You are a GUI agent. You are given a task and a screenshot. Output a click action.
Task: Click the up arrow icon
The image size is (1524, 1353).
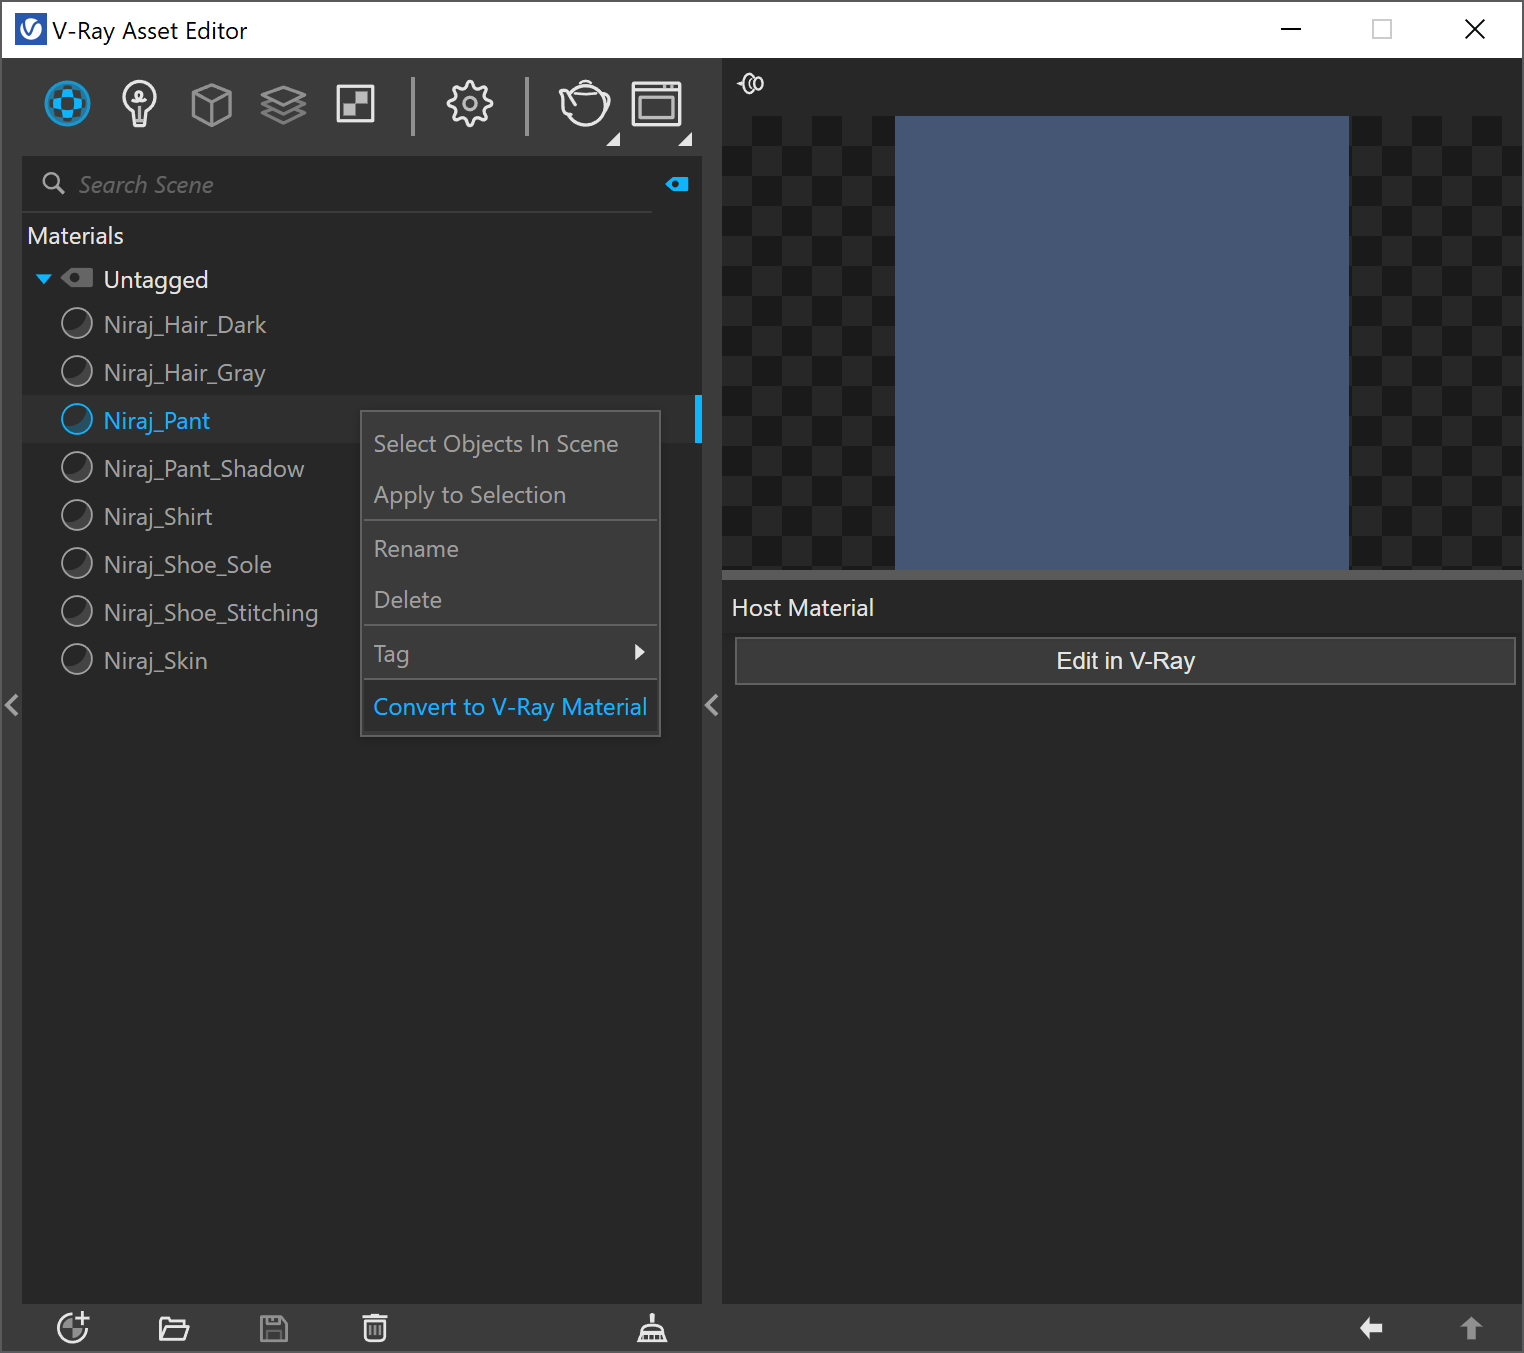1471,1328
